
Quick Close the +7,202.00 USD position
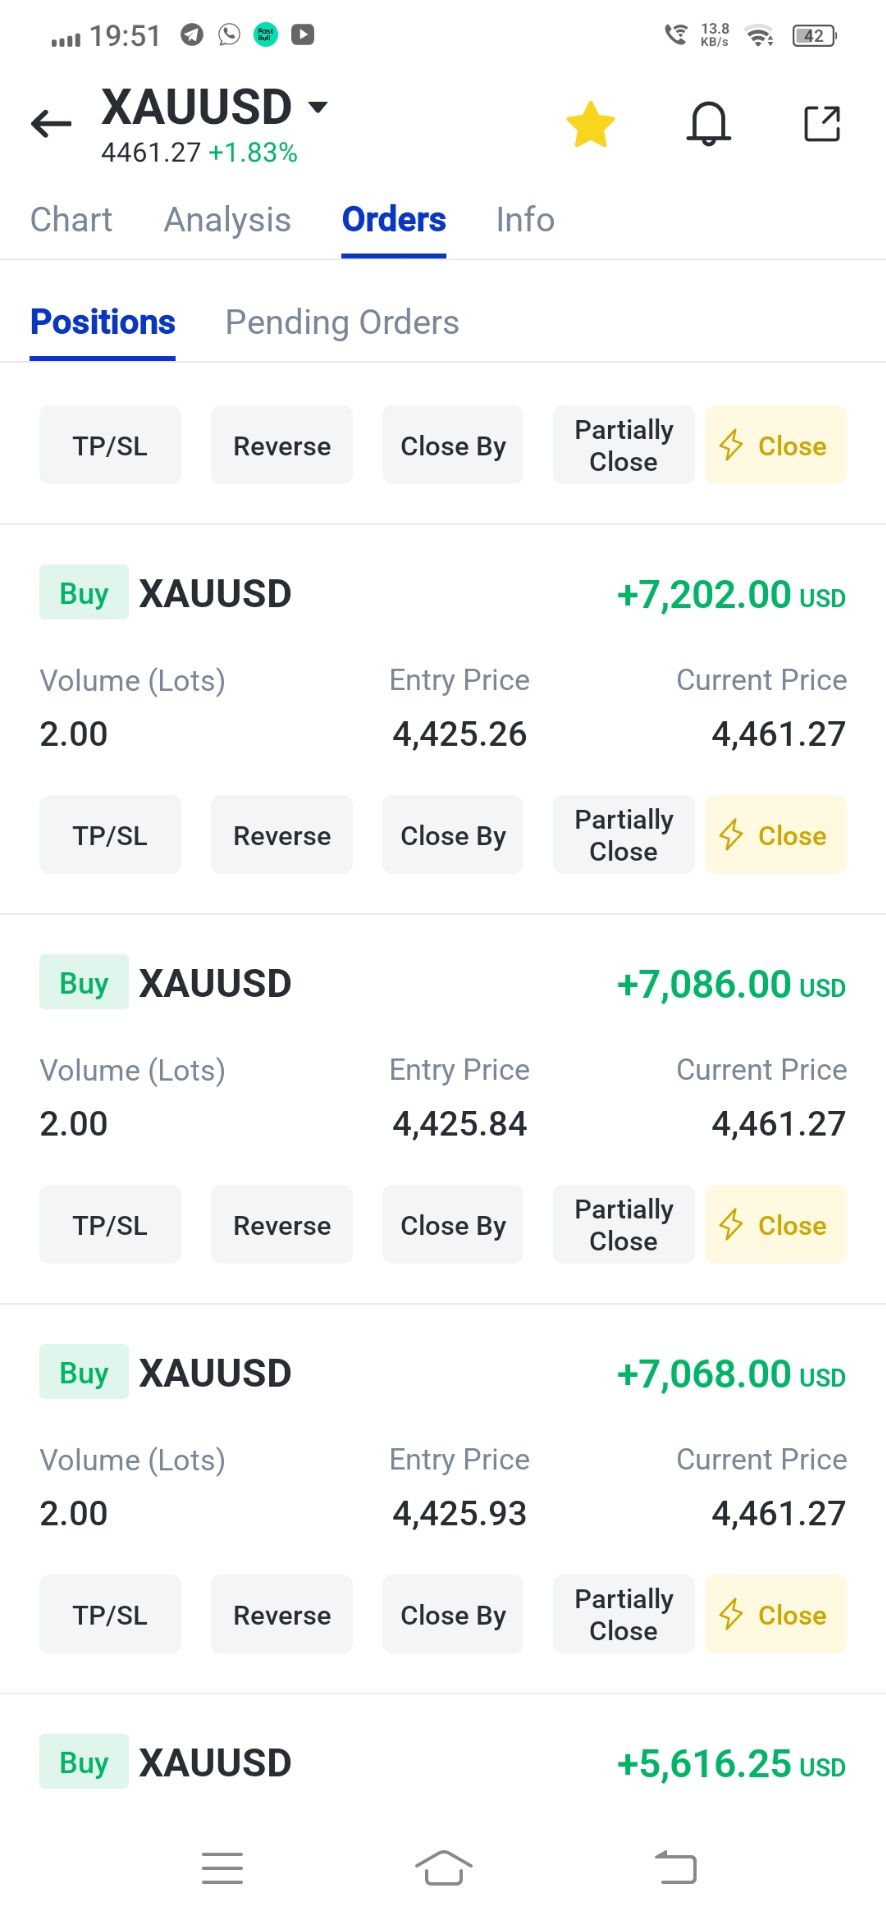[775, 835]
